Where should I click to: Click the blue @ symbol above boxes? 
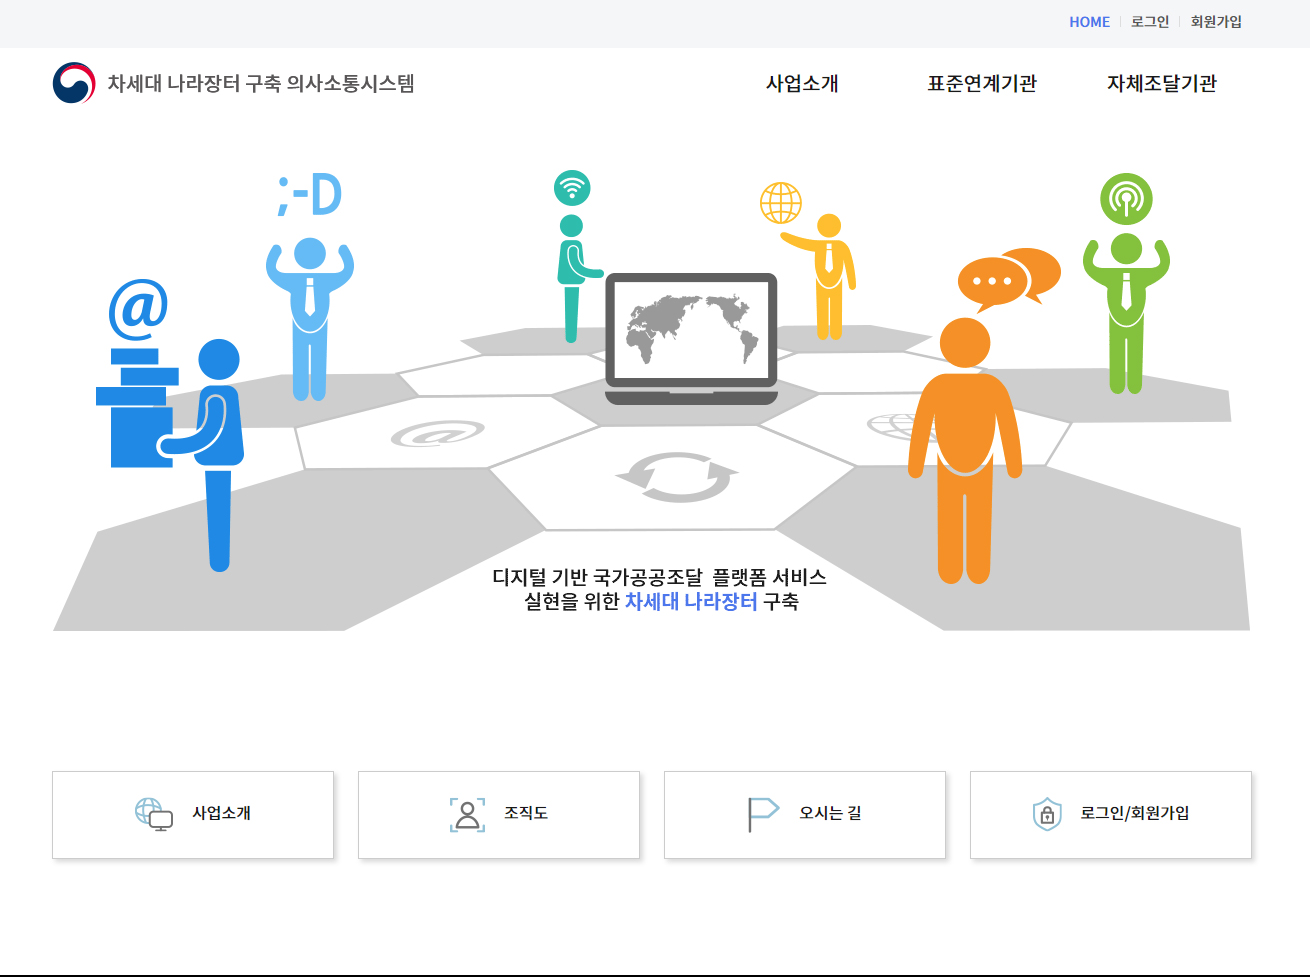pyautogui.click(x=138, y=309)
